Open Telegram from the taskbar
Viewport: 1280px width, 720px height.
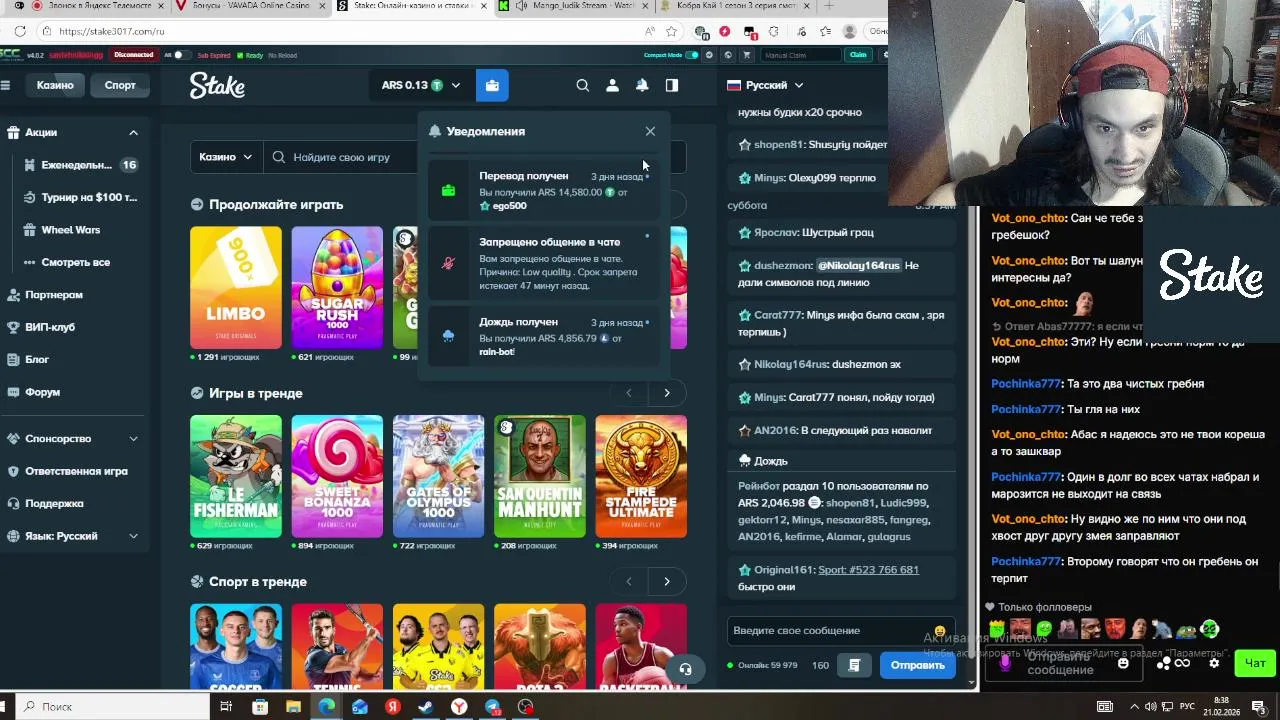[x=492, y=707]
